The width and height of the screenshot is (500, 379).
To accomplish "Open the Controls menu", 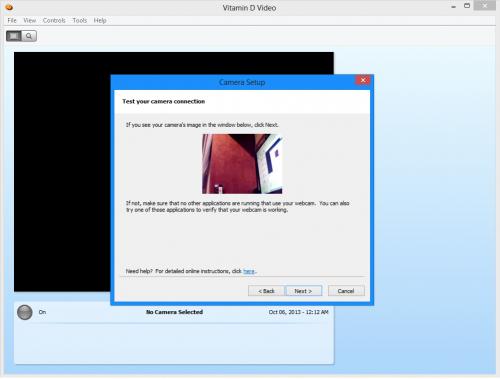I will tap(54, 21).
